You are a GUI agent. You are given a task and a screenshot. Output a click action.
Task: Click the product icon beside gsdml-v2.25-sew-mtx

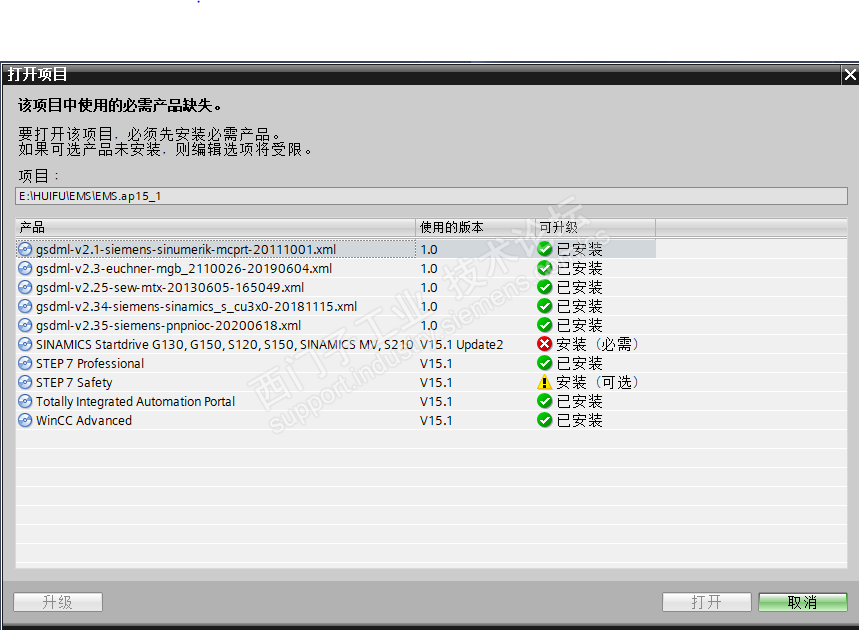(25, 288)
